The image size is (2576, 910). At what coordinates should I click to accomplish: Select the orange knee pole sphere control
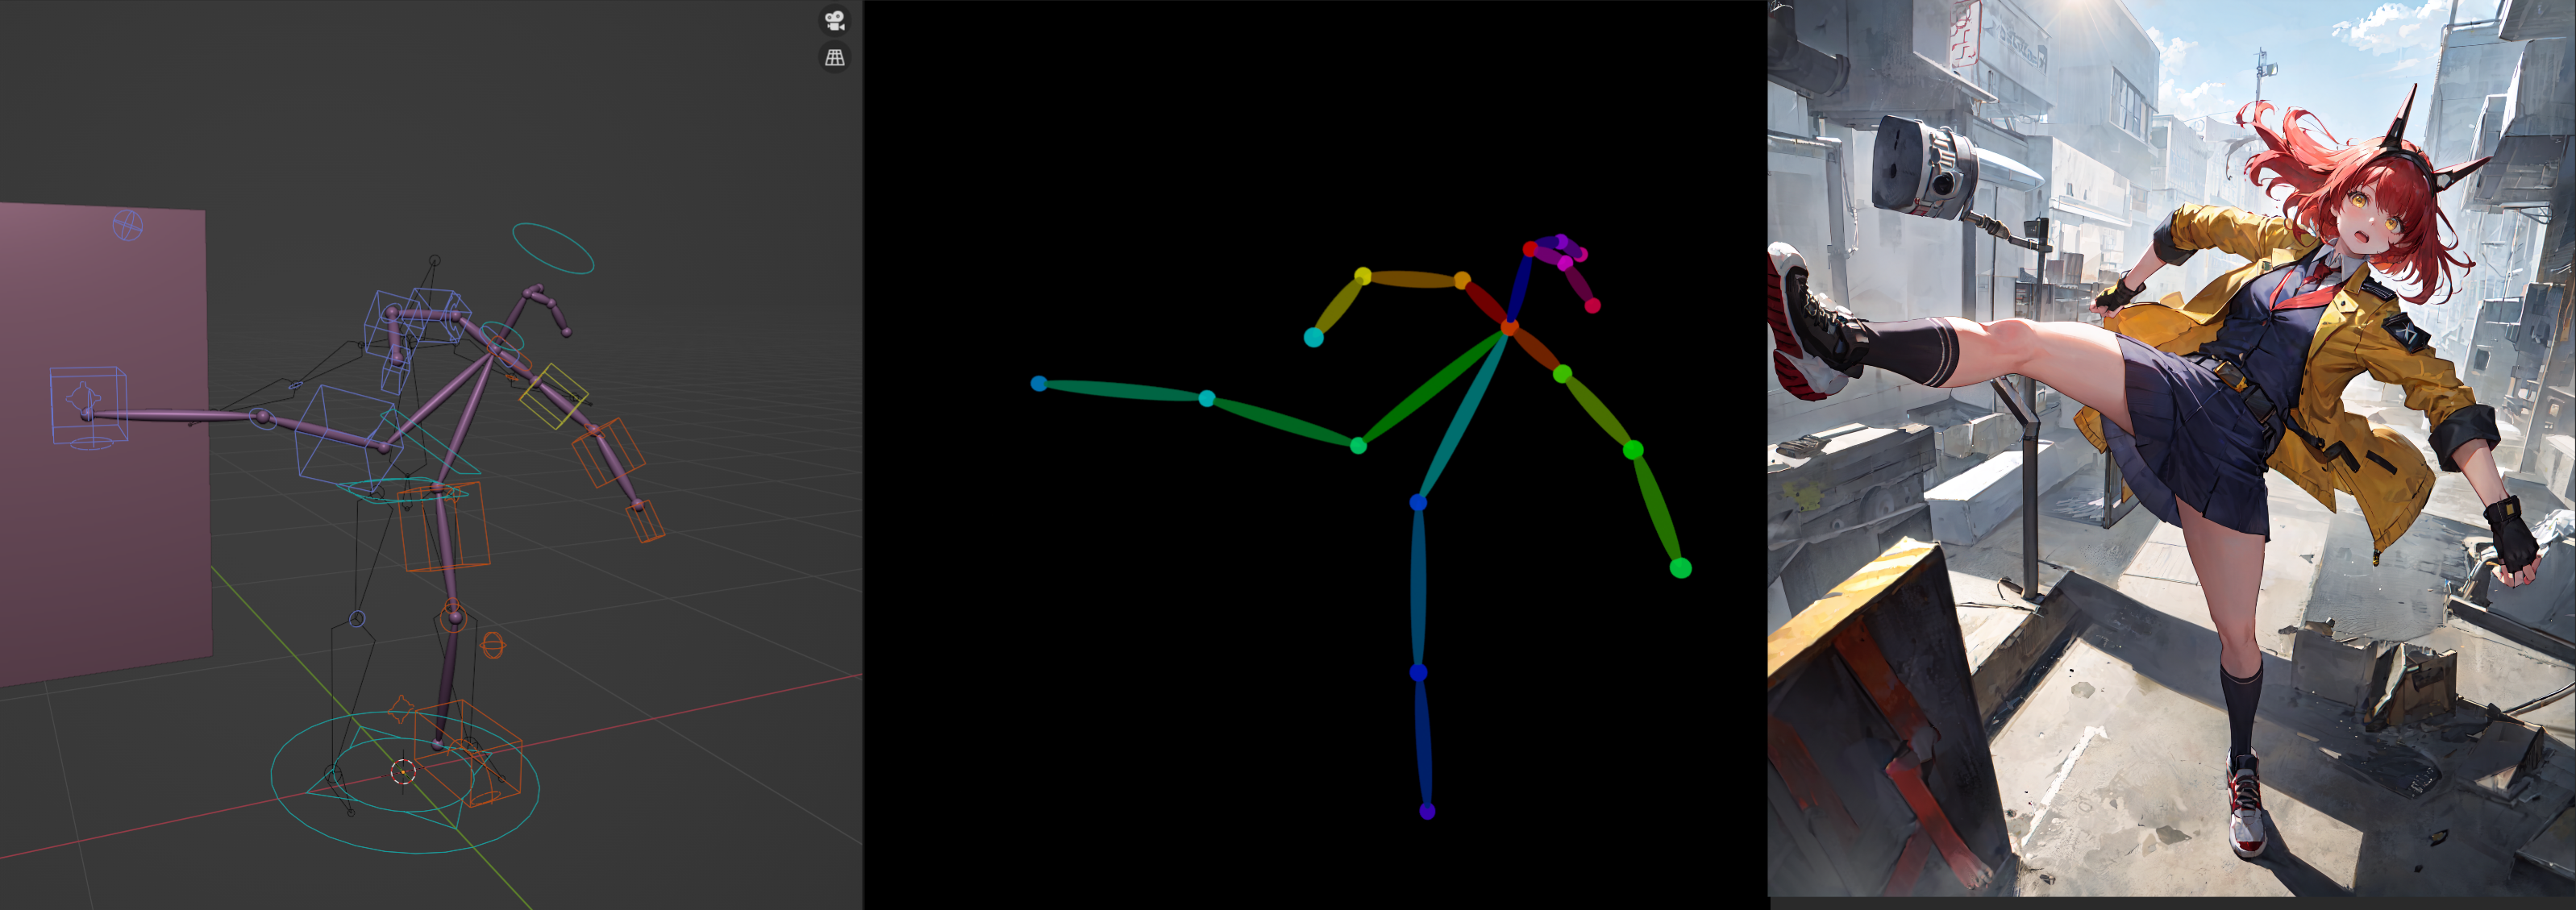tap(493, 646)
